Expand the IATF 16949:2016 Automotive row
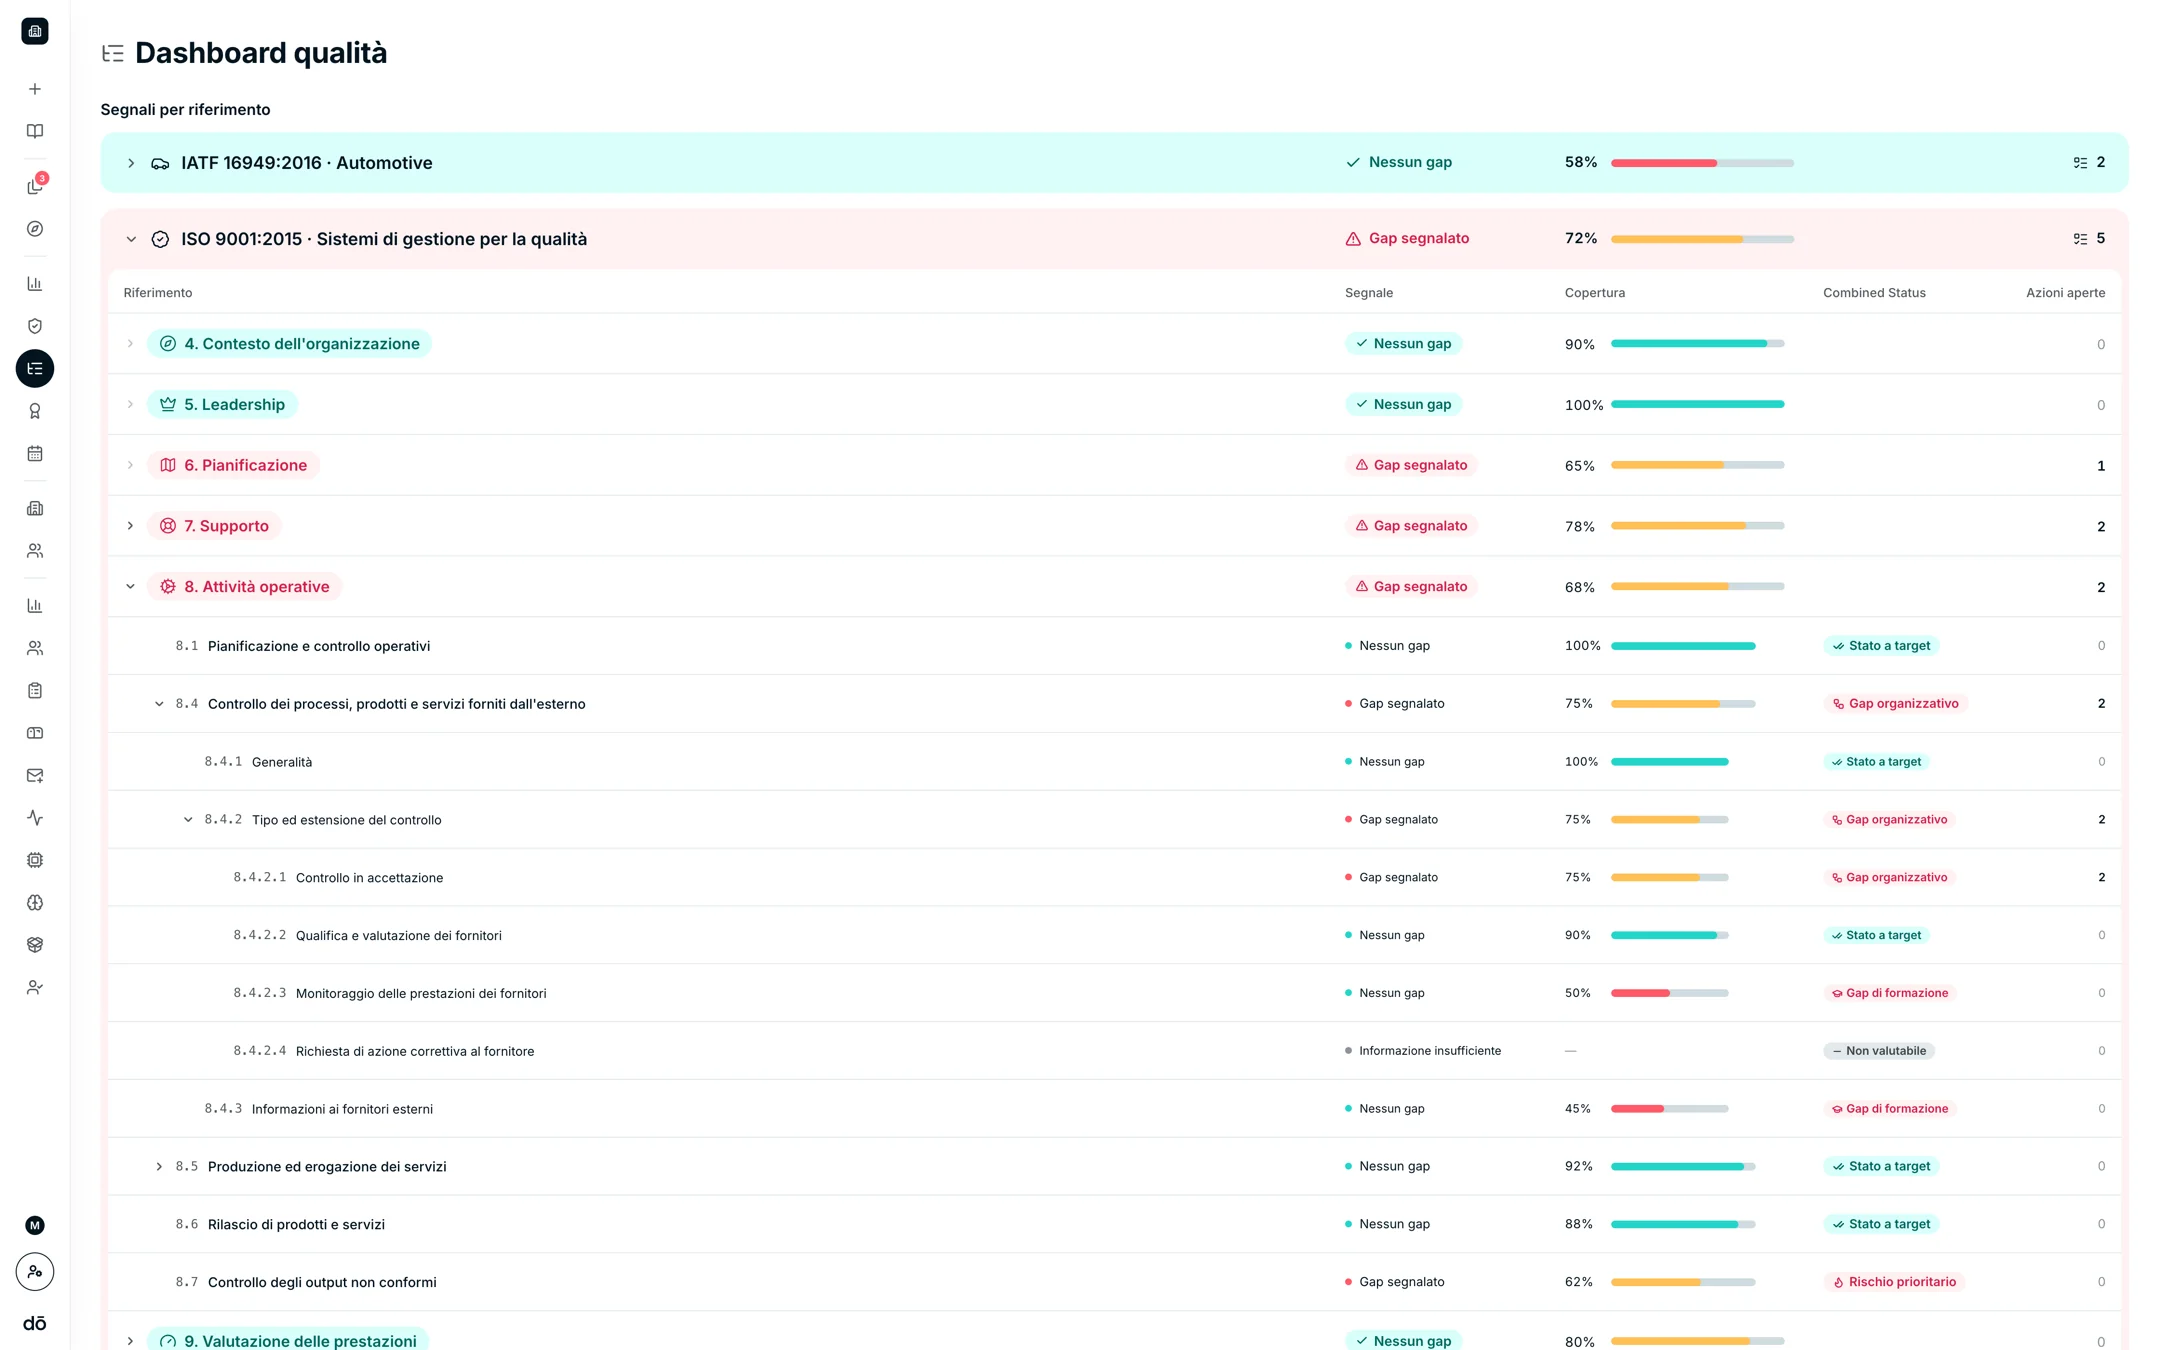 (x=131, y=163)
